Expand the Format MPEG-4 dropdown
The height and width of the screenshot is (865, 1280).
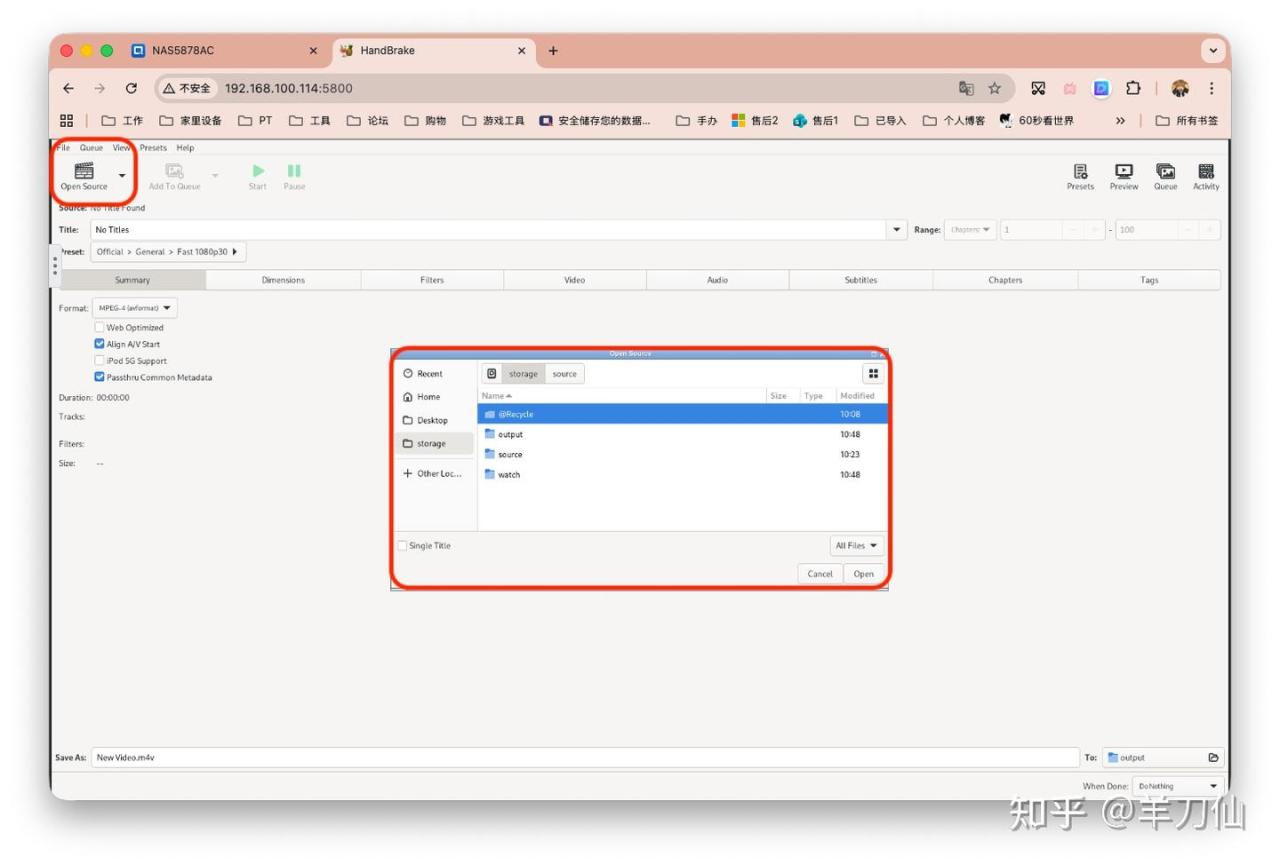tap(134, 308)
